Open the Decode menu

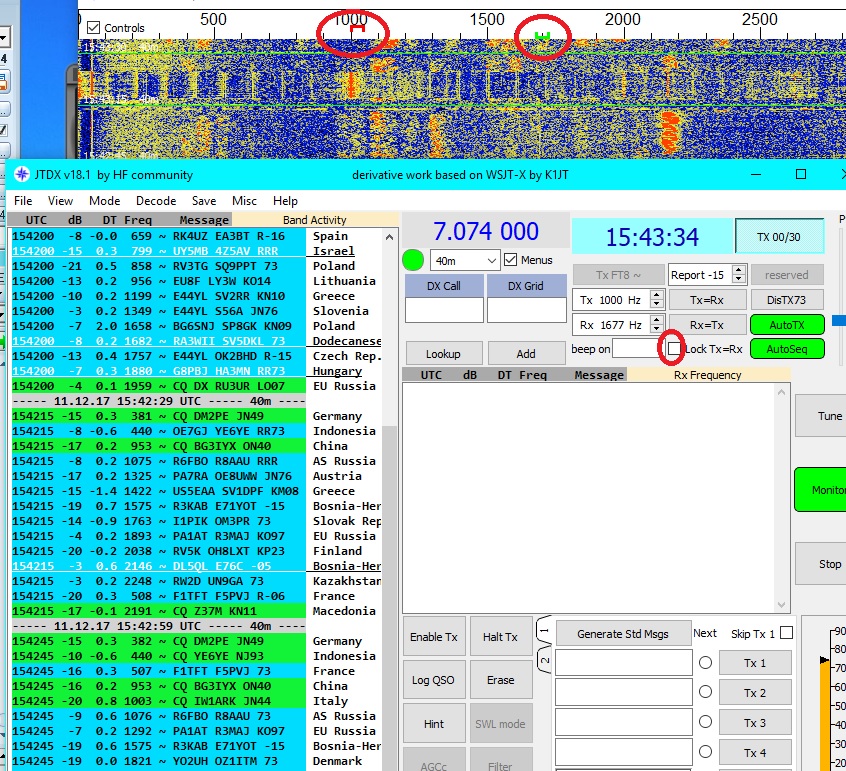pyautogui.click(x=156, y=201)
